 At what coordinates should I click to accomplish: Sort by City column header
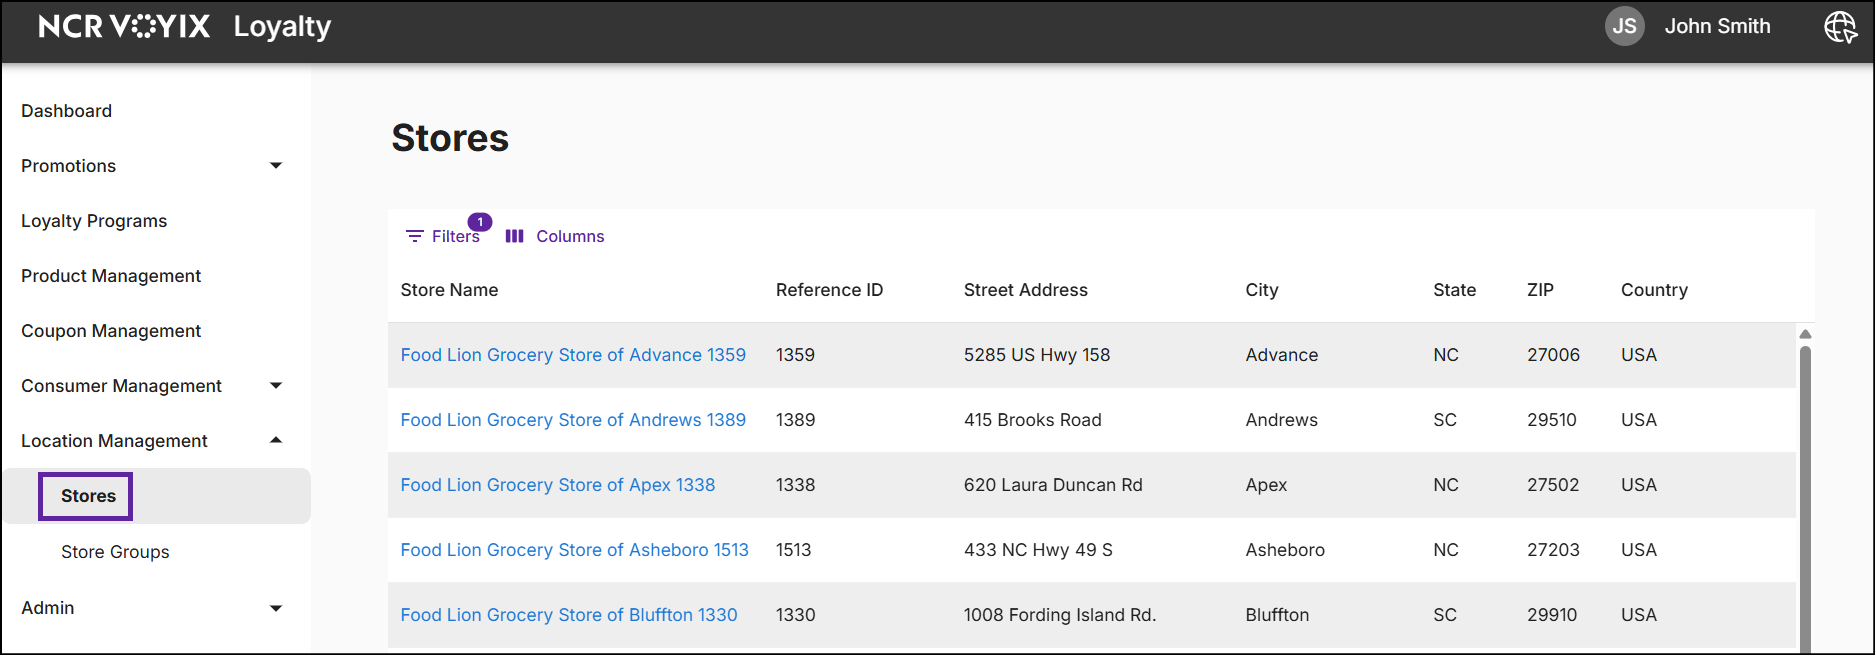(x=1262, y=290)
